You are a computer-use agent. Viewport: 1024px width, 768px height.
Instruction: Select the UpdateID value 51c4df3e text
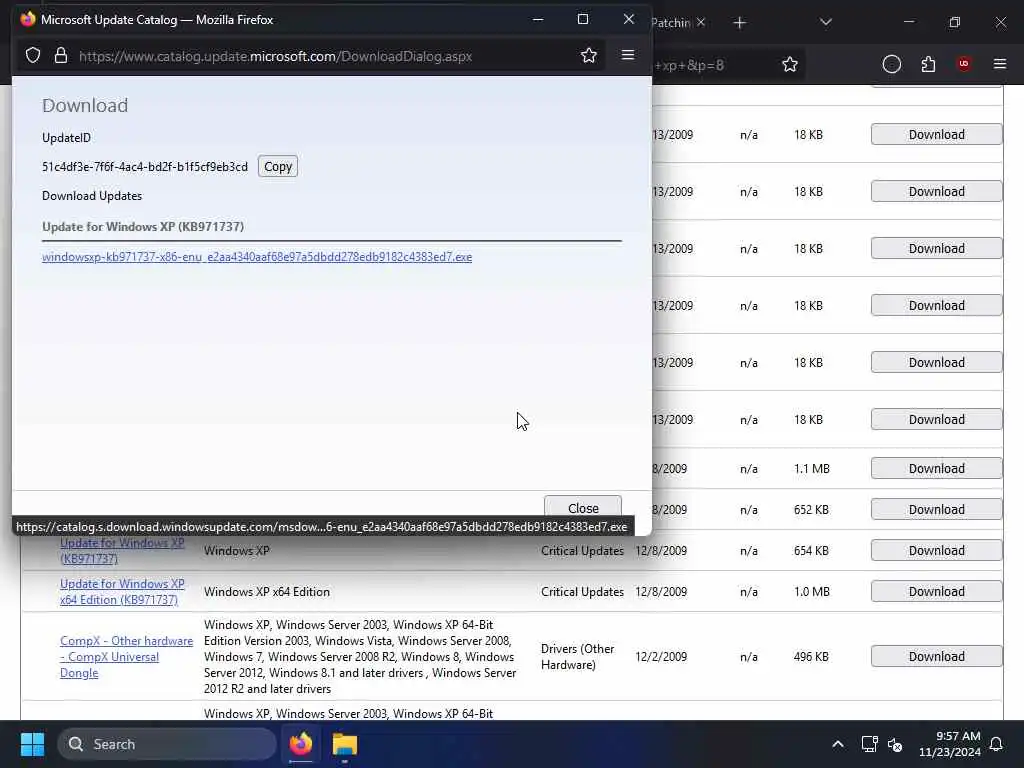144,167
